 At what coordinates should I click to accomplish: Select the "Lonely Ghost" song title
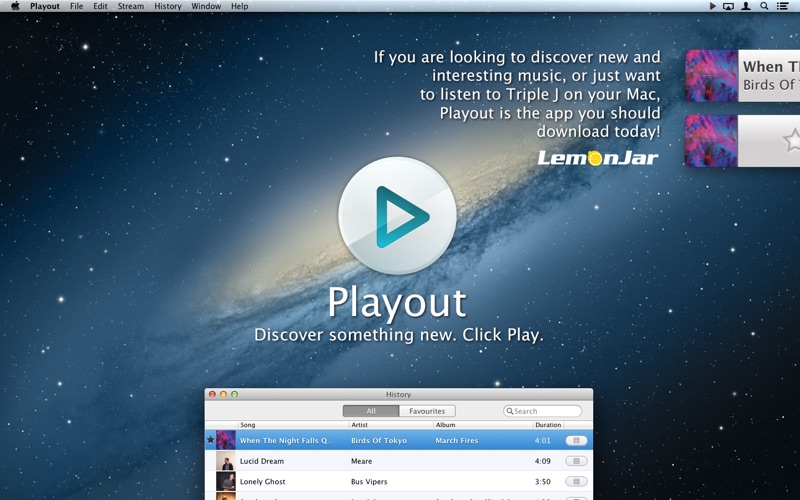[262, 481]
